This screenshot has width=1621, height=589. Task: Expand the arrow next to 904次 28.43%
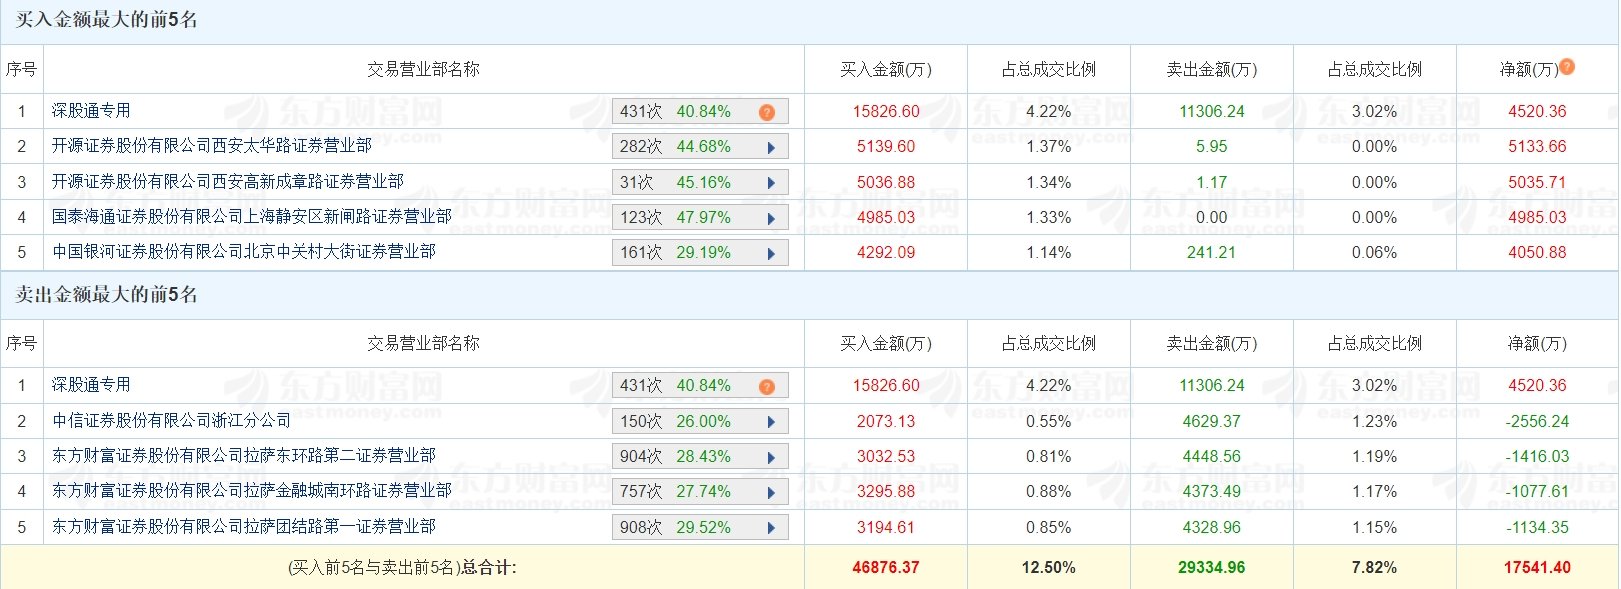click(x=771, y=457)
